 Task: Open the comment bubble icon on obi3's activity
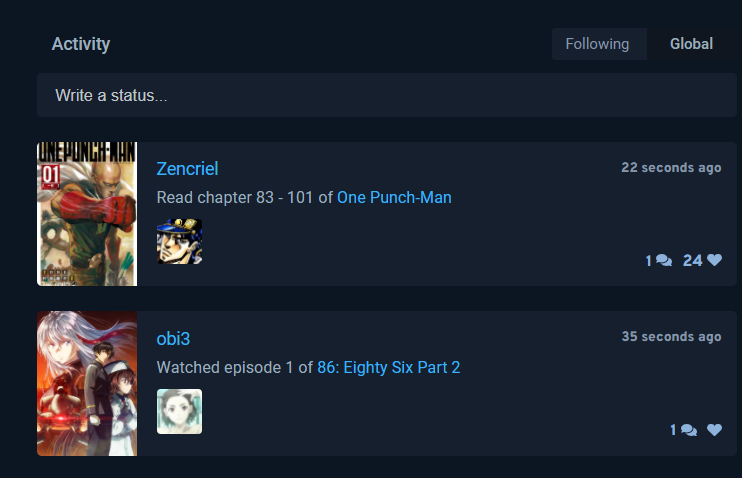click(689, 430)
